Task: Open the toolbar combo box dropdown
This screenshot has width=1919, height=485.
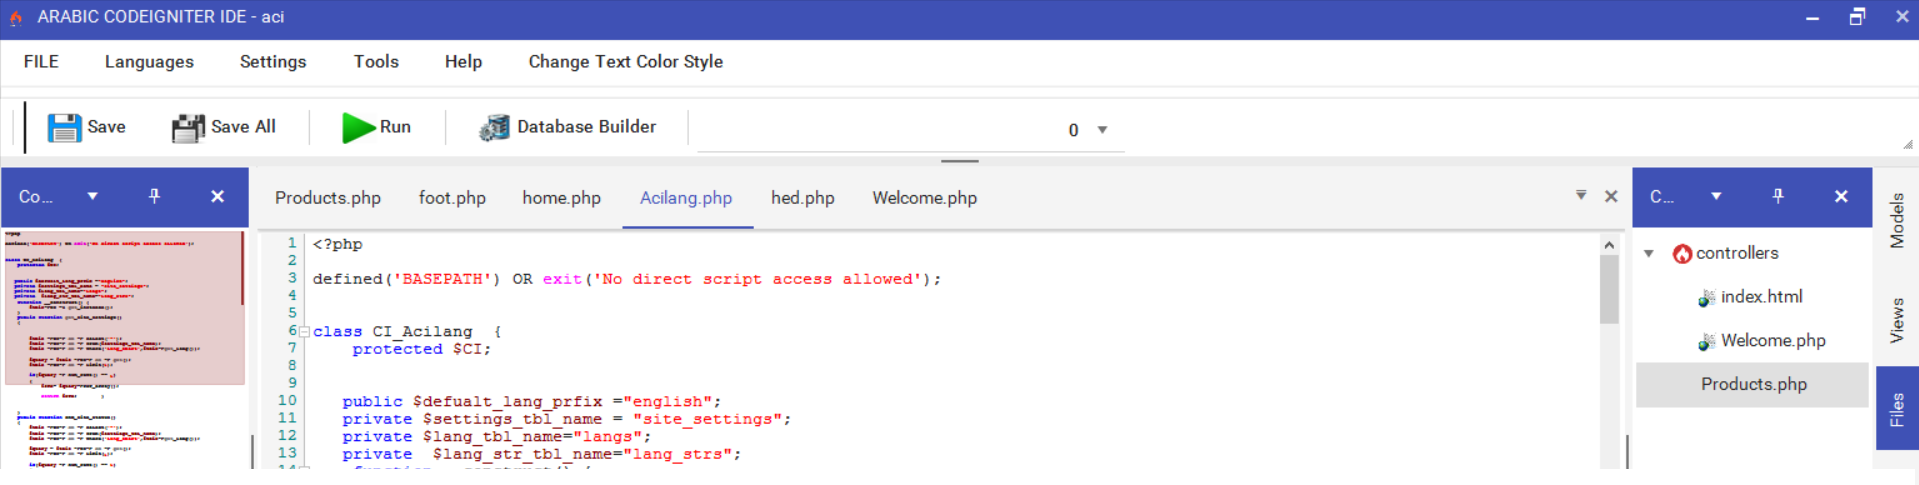Action: (x=1102, y=130)
